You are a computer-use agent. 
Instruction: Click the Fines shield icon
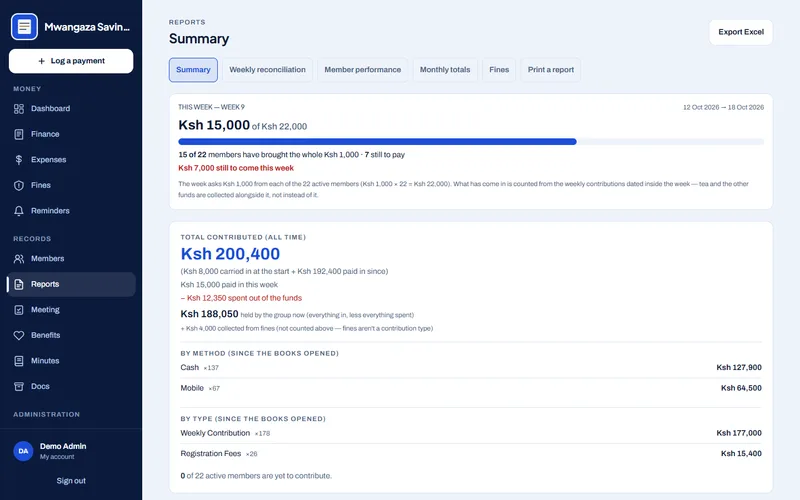[19, 185]
